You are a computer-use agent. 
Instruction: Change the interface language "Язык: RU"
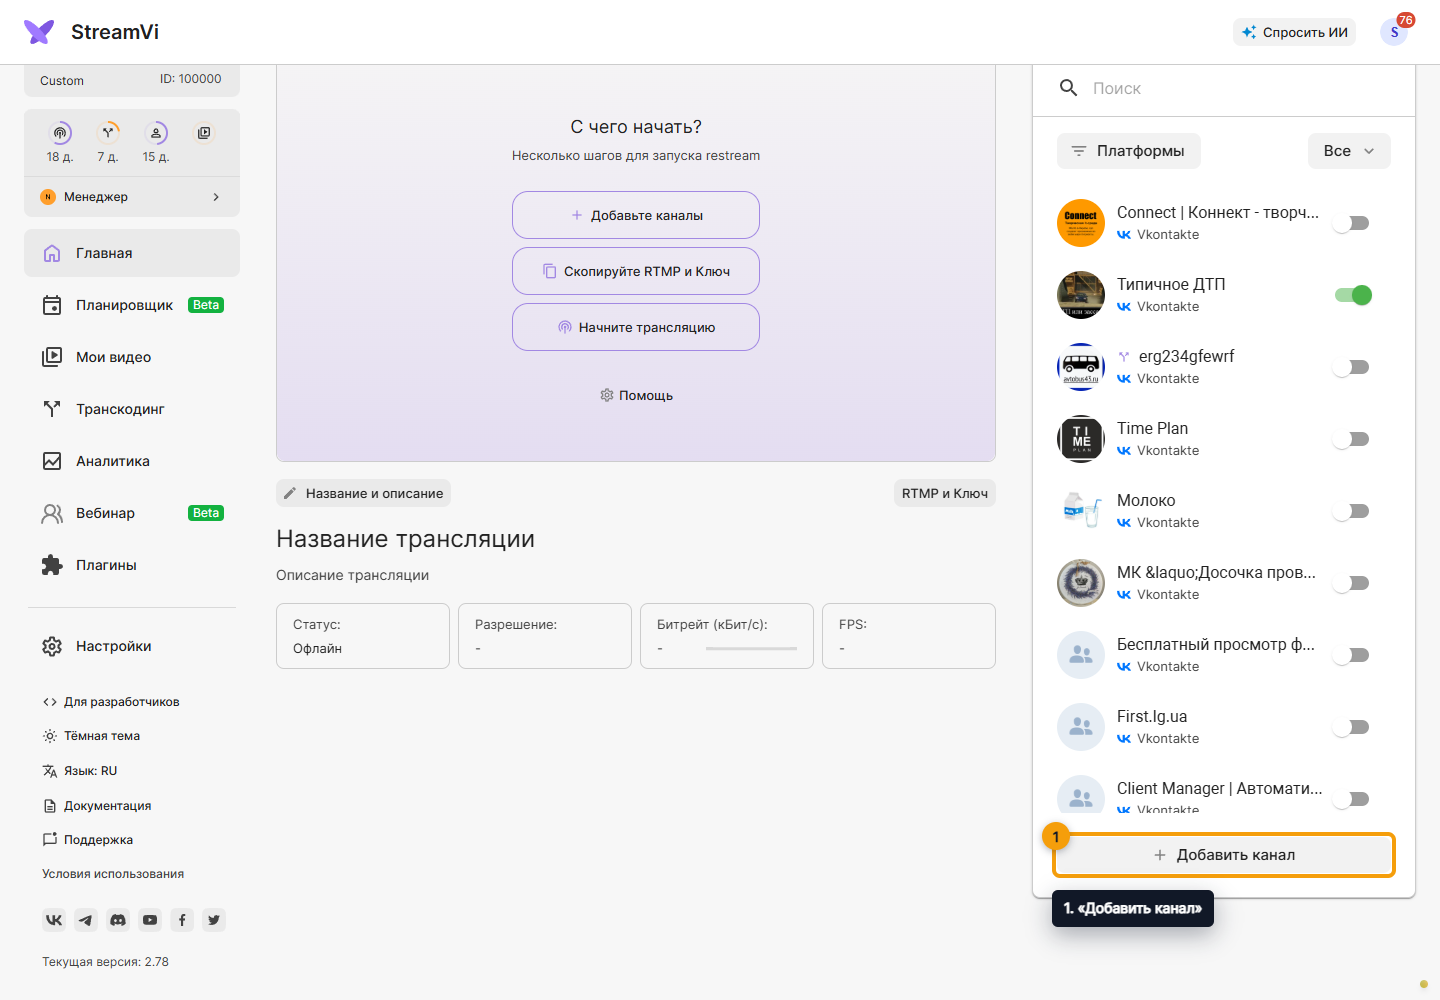[x=80, y=771]
